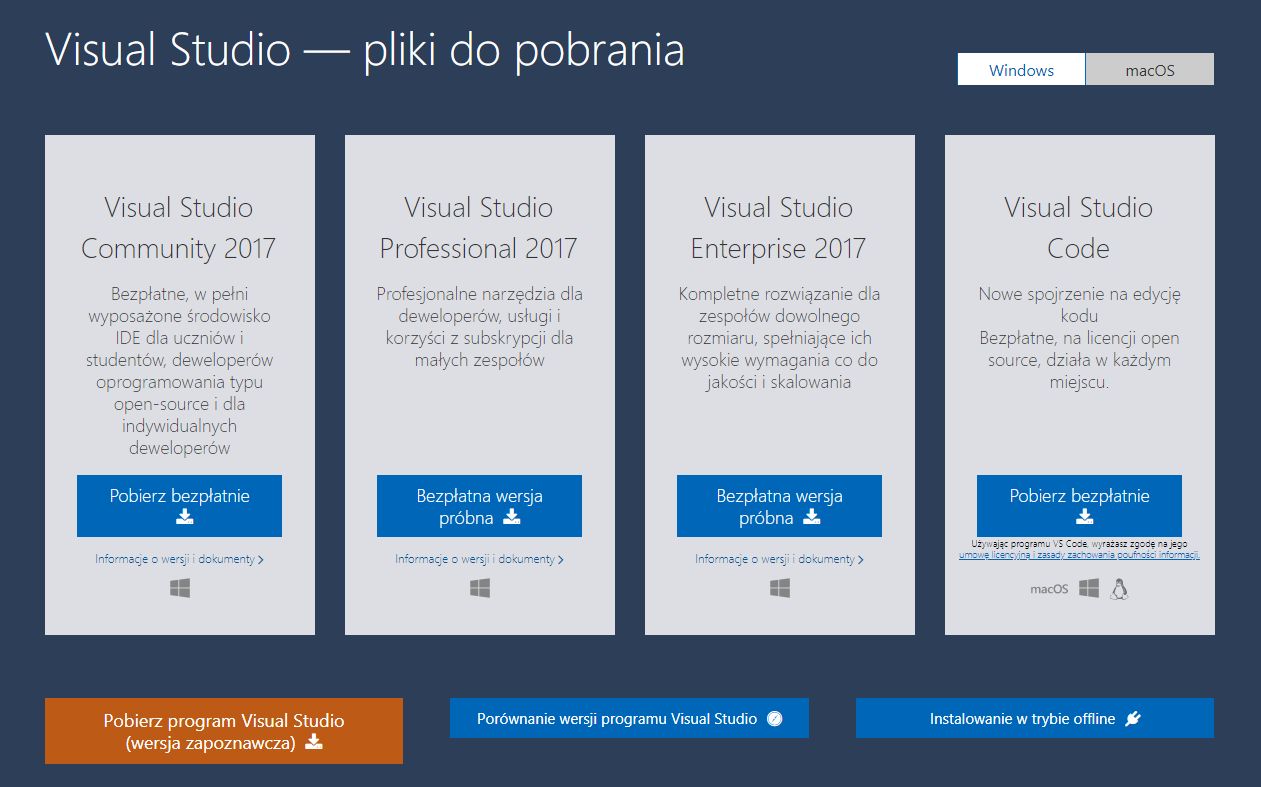Screen dimensions: 1261x787
Task: Click the Visual Studio Enterprise 2017 title
Action: click(x=779, y=228)
